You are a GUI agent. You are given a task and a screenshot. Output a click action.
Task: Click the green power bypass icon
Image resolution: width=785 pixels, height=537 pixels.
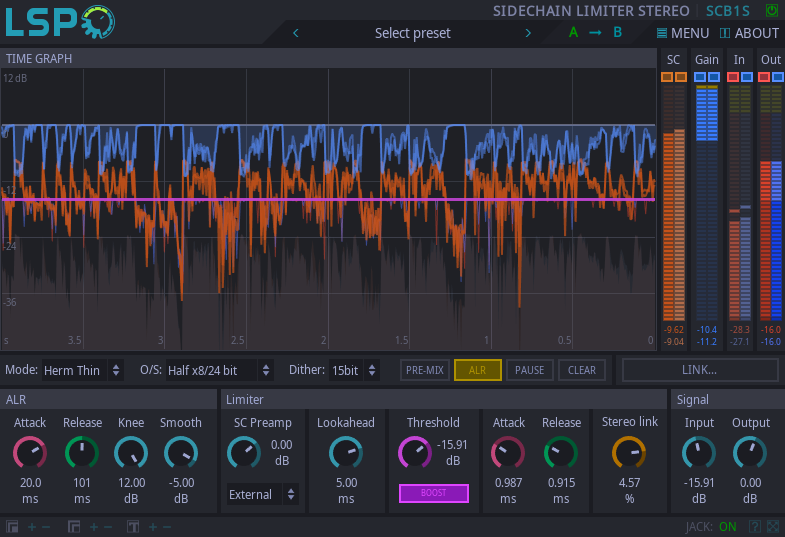[x=771, y=11]
